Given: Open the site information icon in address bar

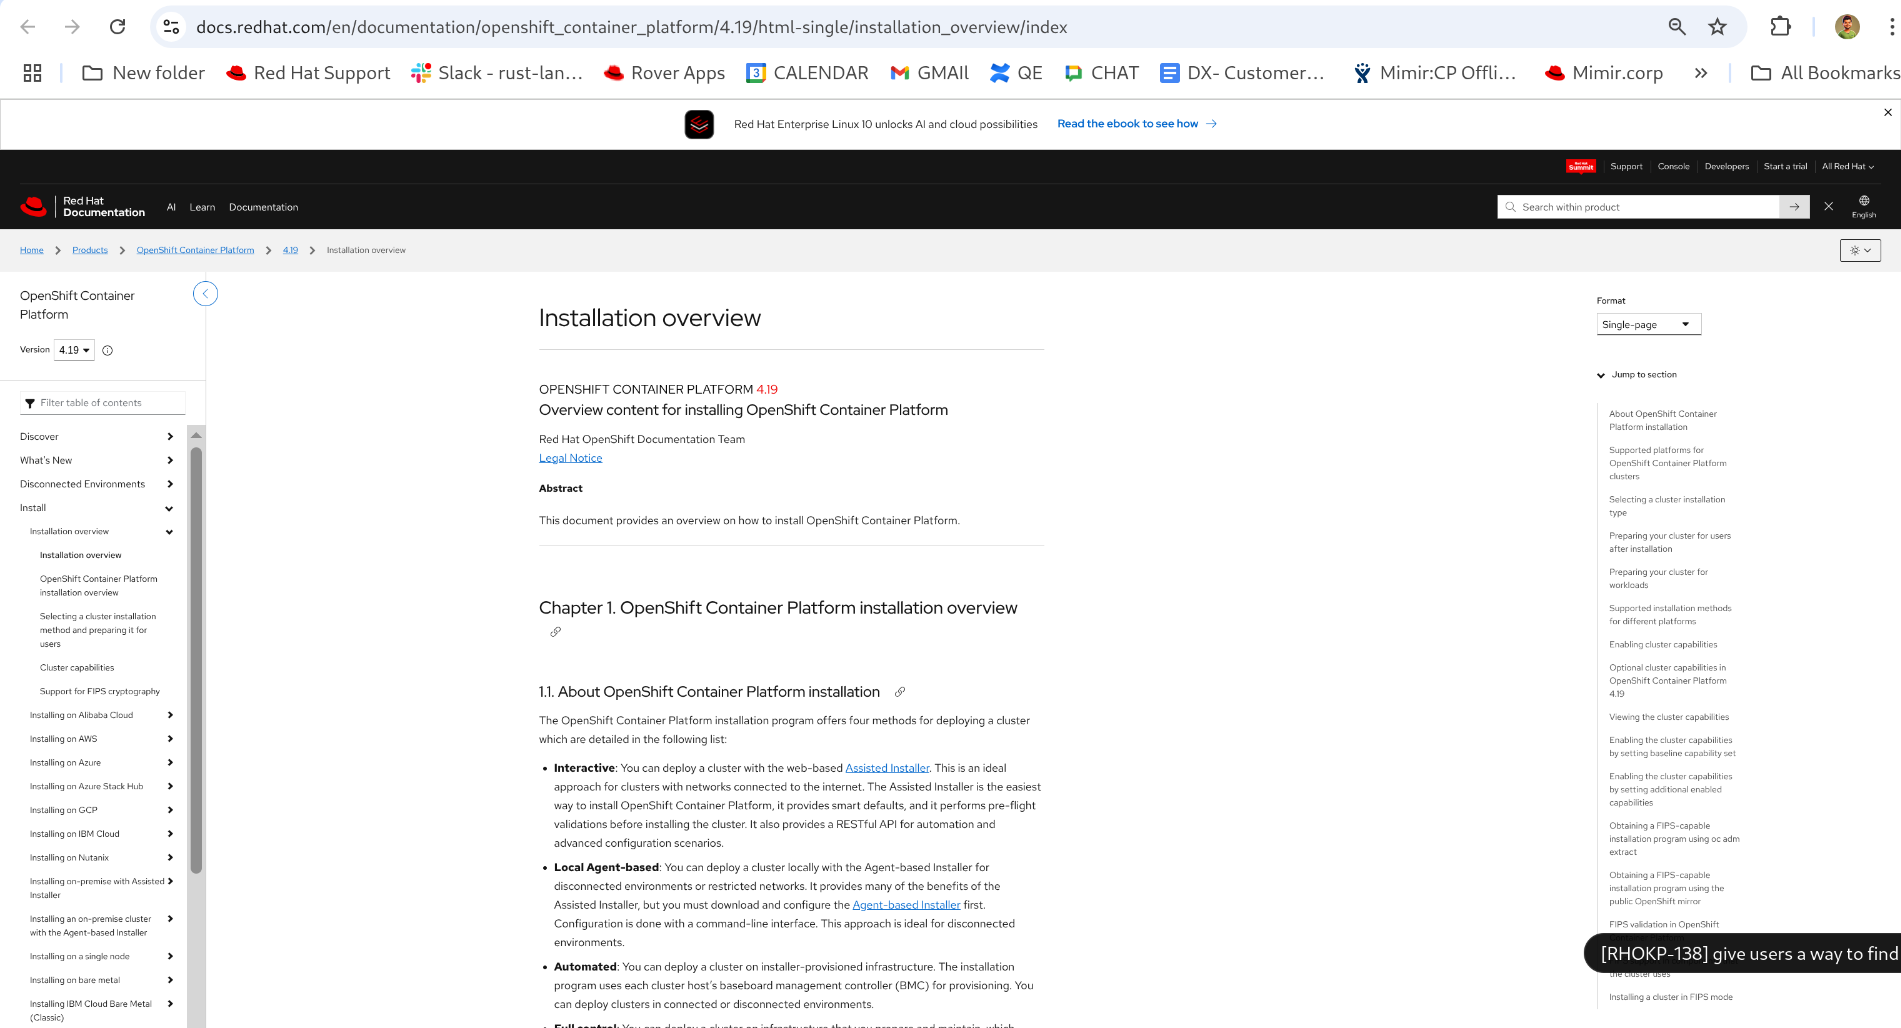Looking at the screenshot, I should (172, 27).
